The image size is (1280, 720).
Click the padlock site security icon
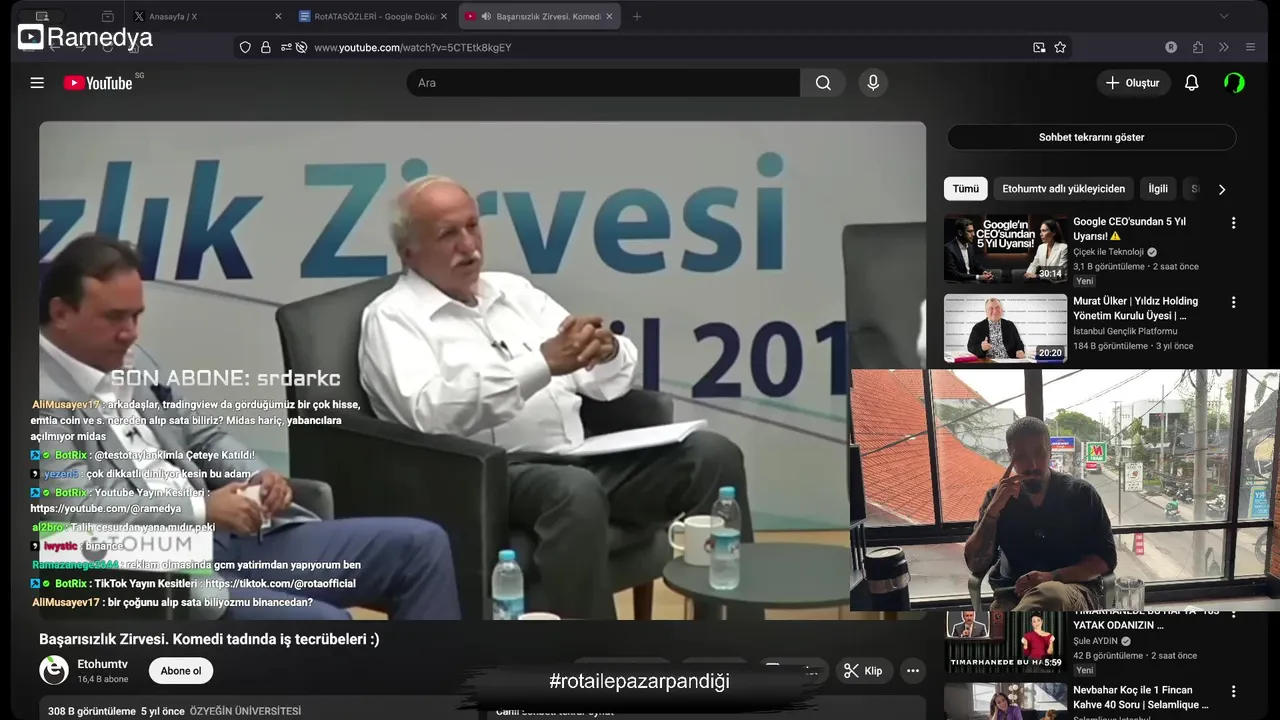click(266, 47)
